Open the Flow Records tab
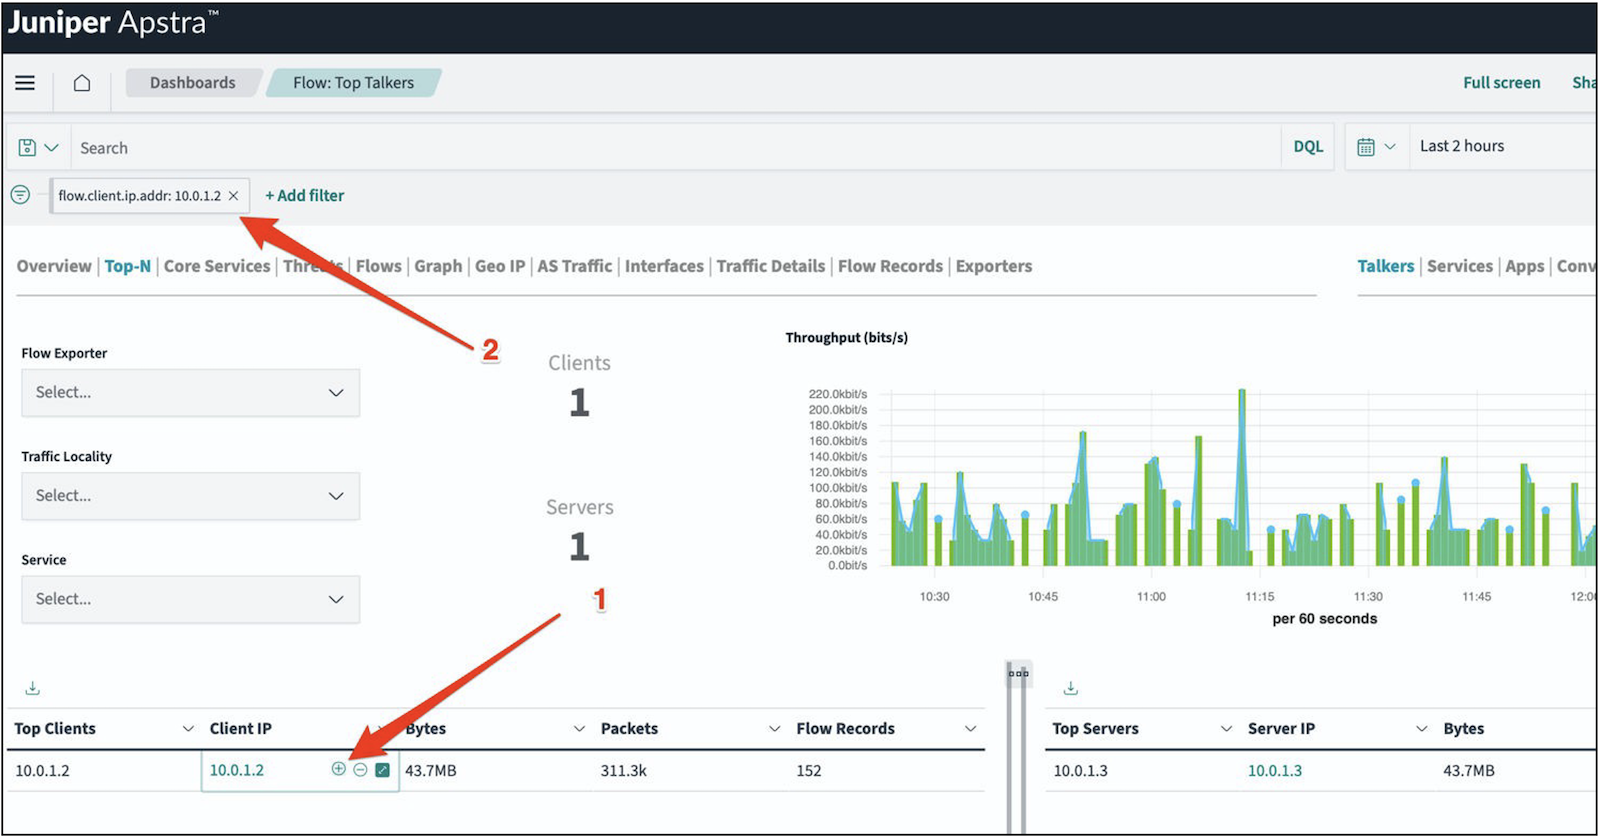The height and width of the screenshot is (837, 1600). coord(890,266)
